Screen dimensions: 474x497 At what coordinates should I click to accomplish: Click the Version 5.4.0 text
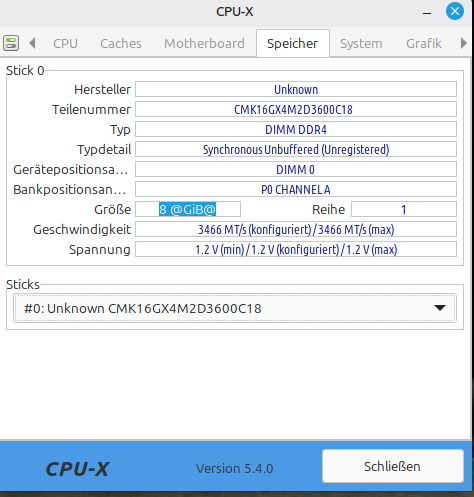click(234, 468)
